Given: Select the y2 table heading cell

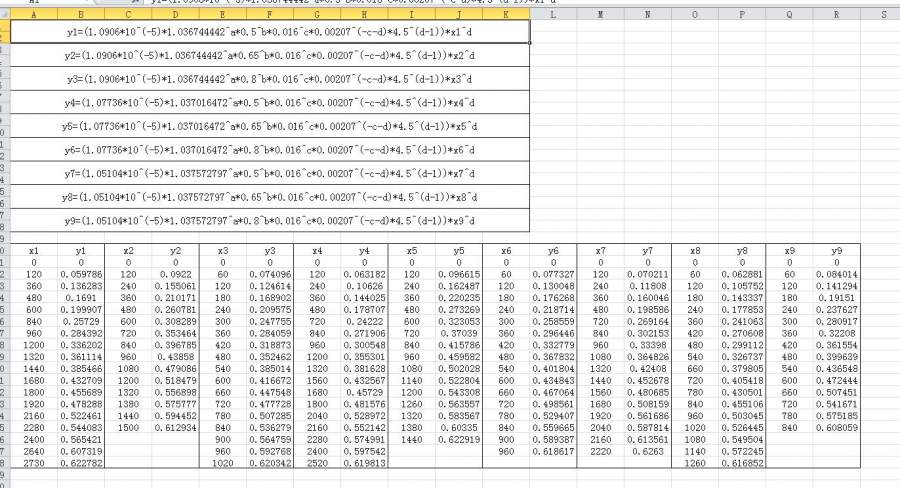Looking at the screenshot, I should click(175, 251).
